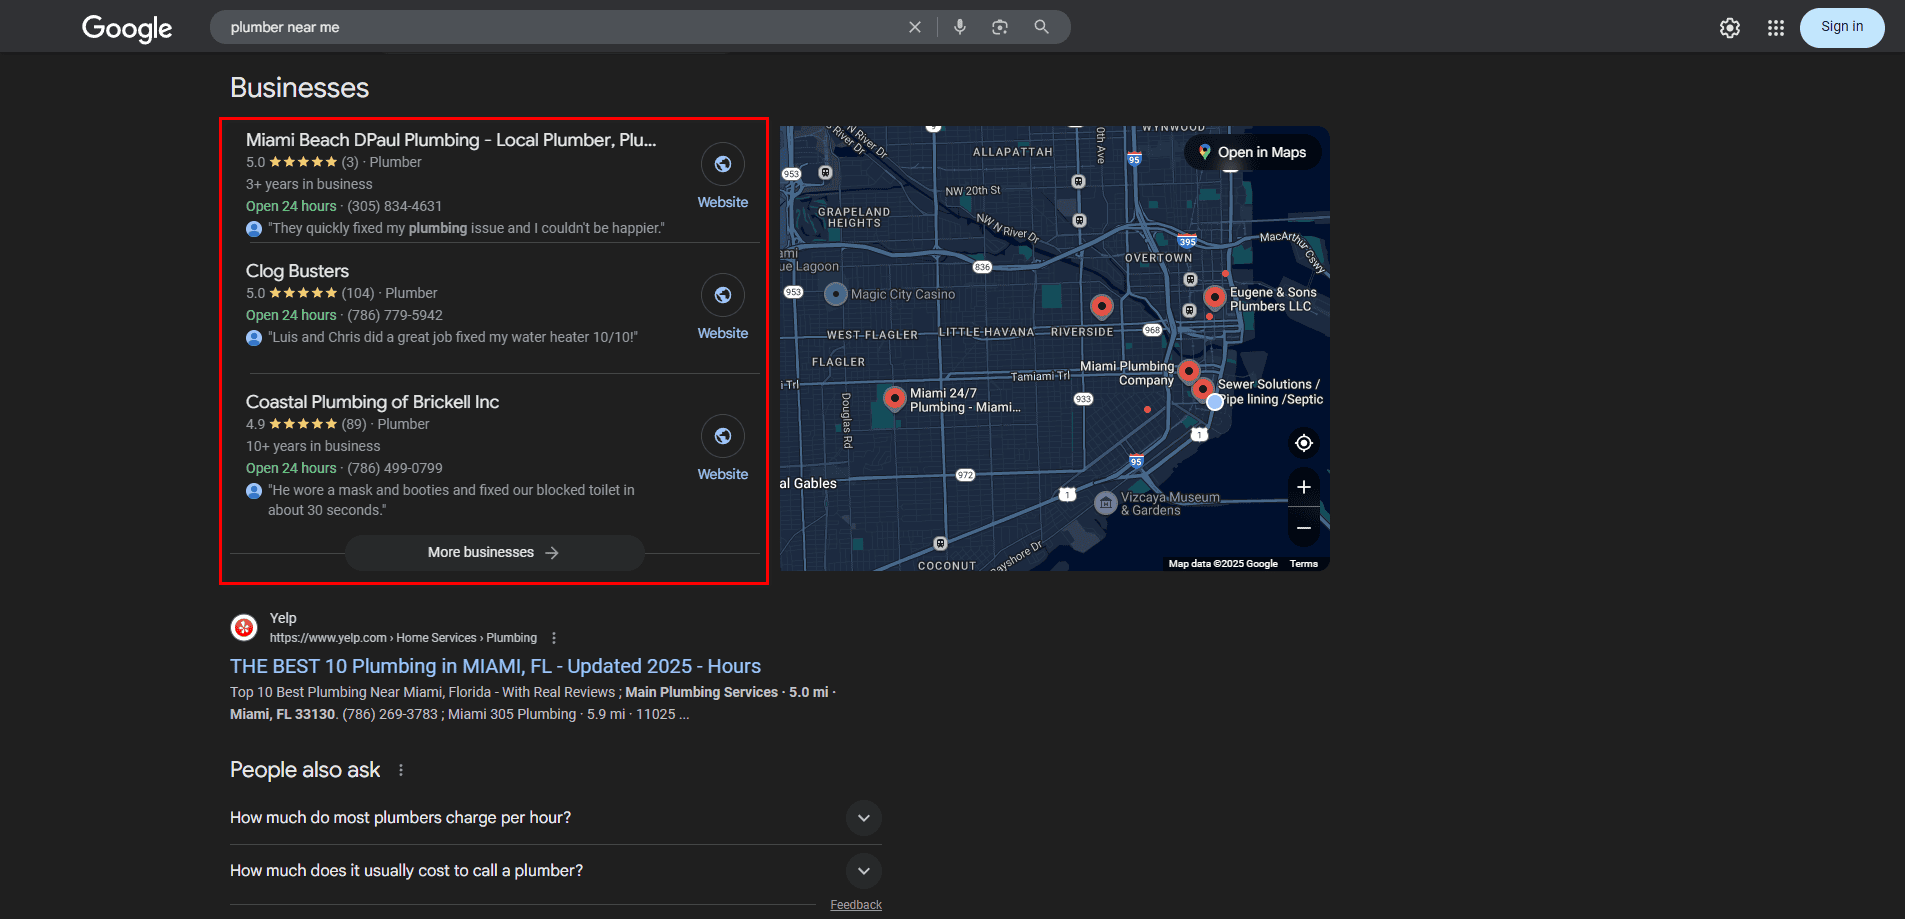Image resolution: width=1905 pixels, height=919 pixels.
Task: Click the red pin near Riverside on map
Action: pos(1102,306)
